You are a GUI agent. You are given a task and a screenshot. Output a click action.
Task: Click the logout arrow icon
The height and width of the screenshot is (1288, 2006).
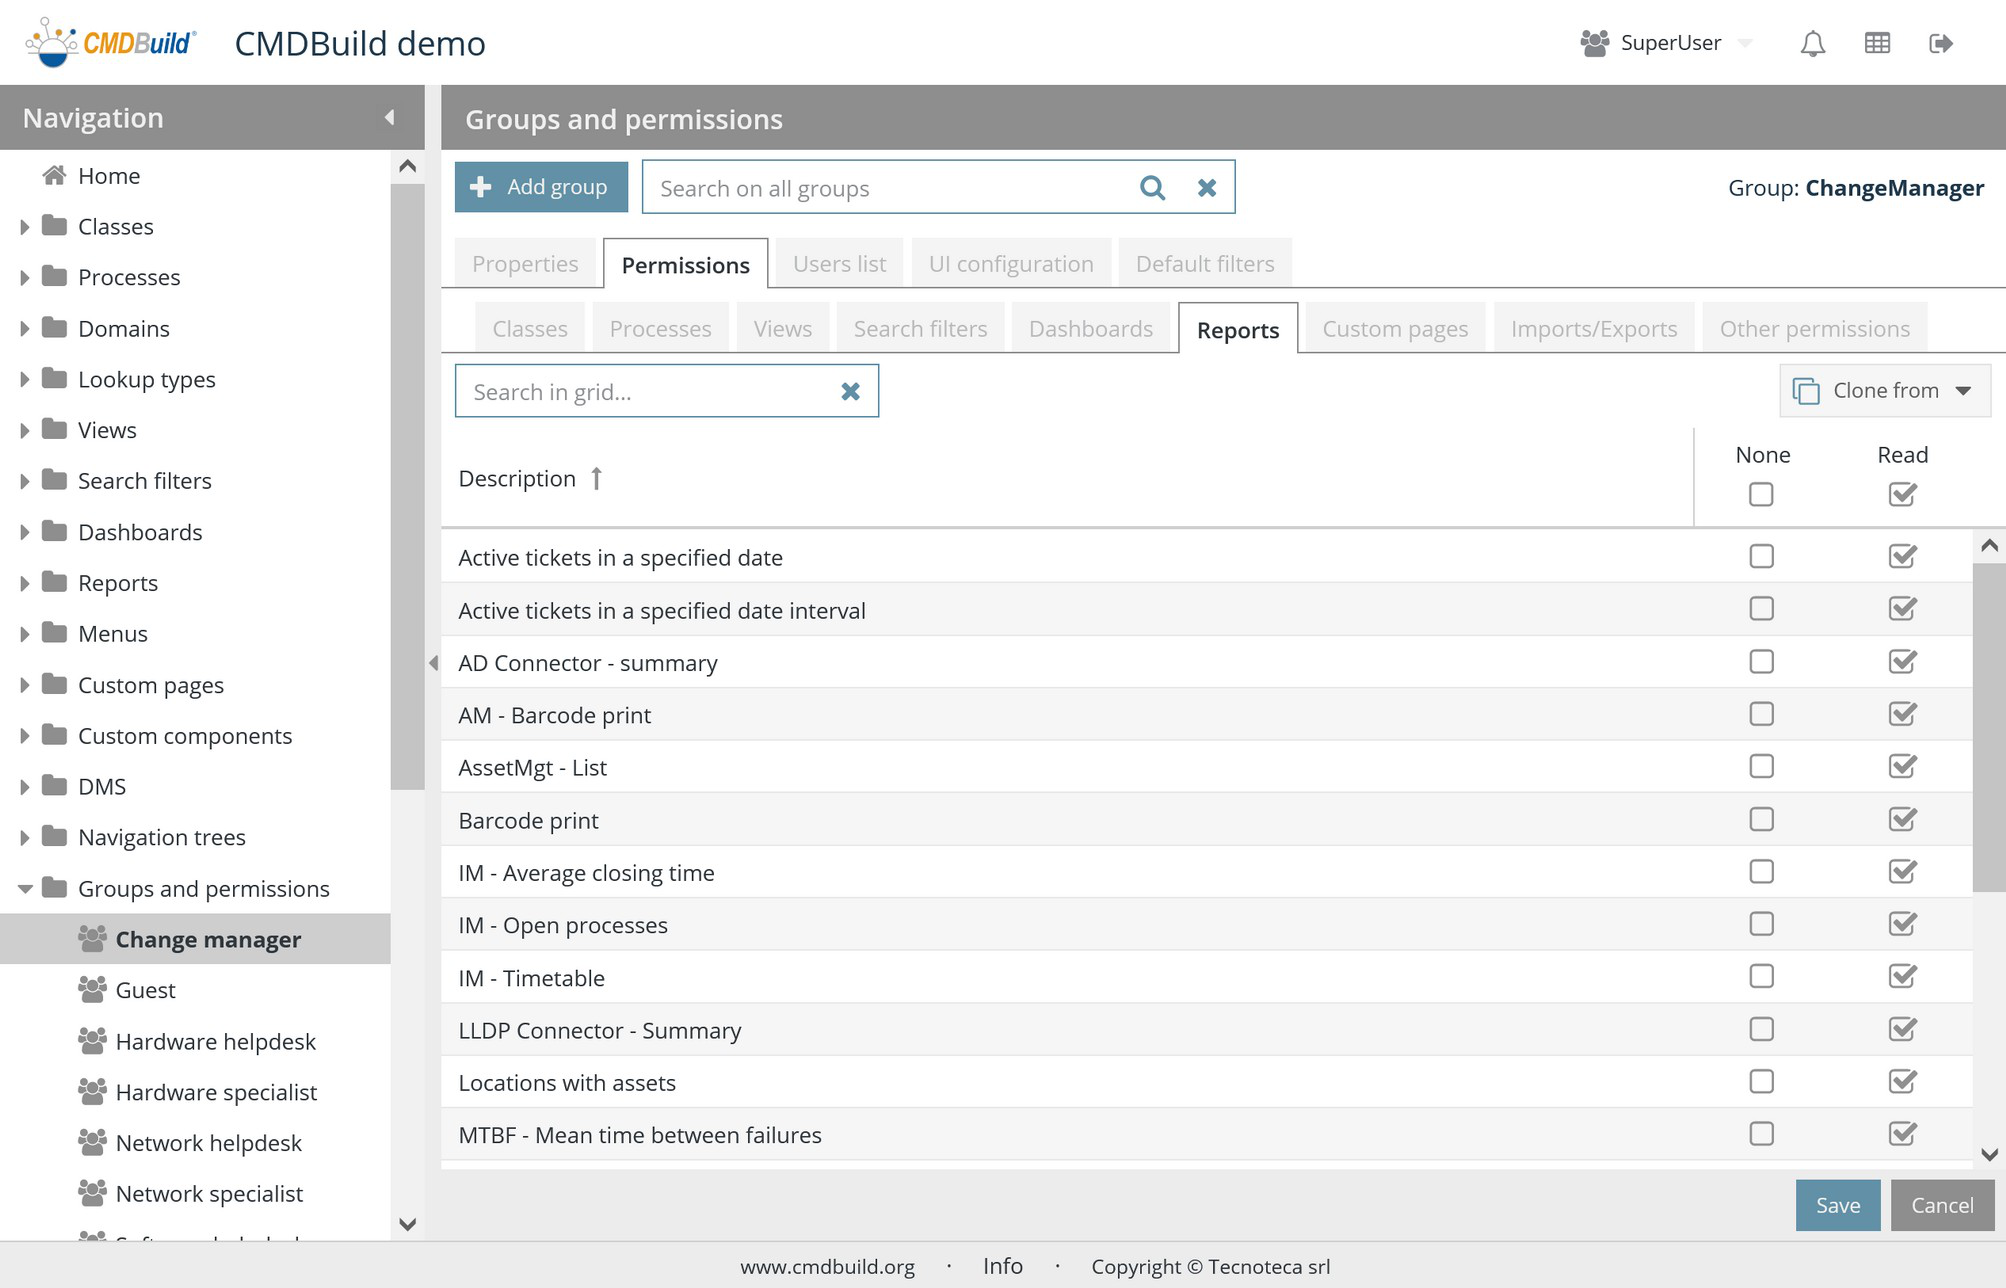tap(1940, 43)
